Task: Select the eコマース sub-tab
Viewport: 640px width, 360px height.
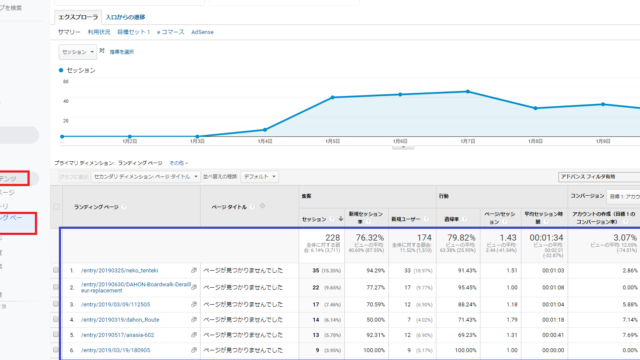Action: point(171,32)
